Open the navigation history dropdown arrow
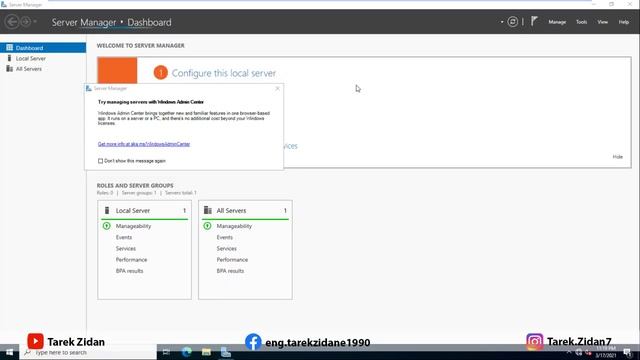Screen dimensions: 640x360 [x=35, y=22]
